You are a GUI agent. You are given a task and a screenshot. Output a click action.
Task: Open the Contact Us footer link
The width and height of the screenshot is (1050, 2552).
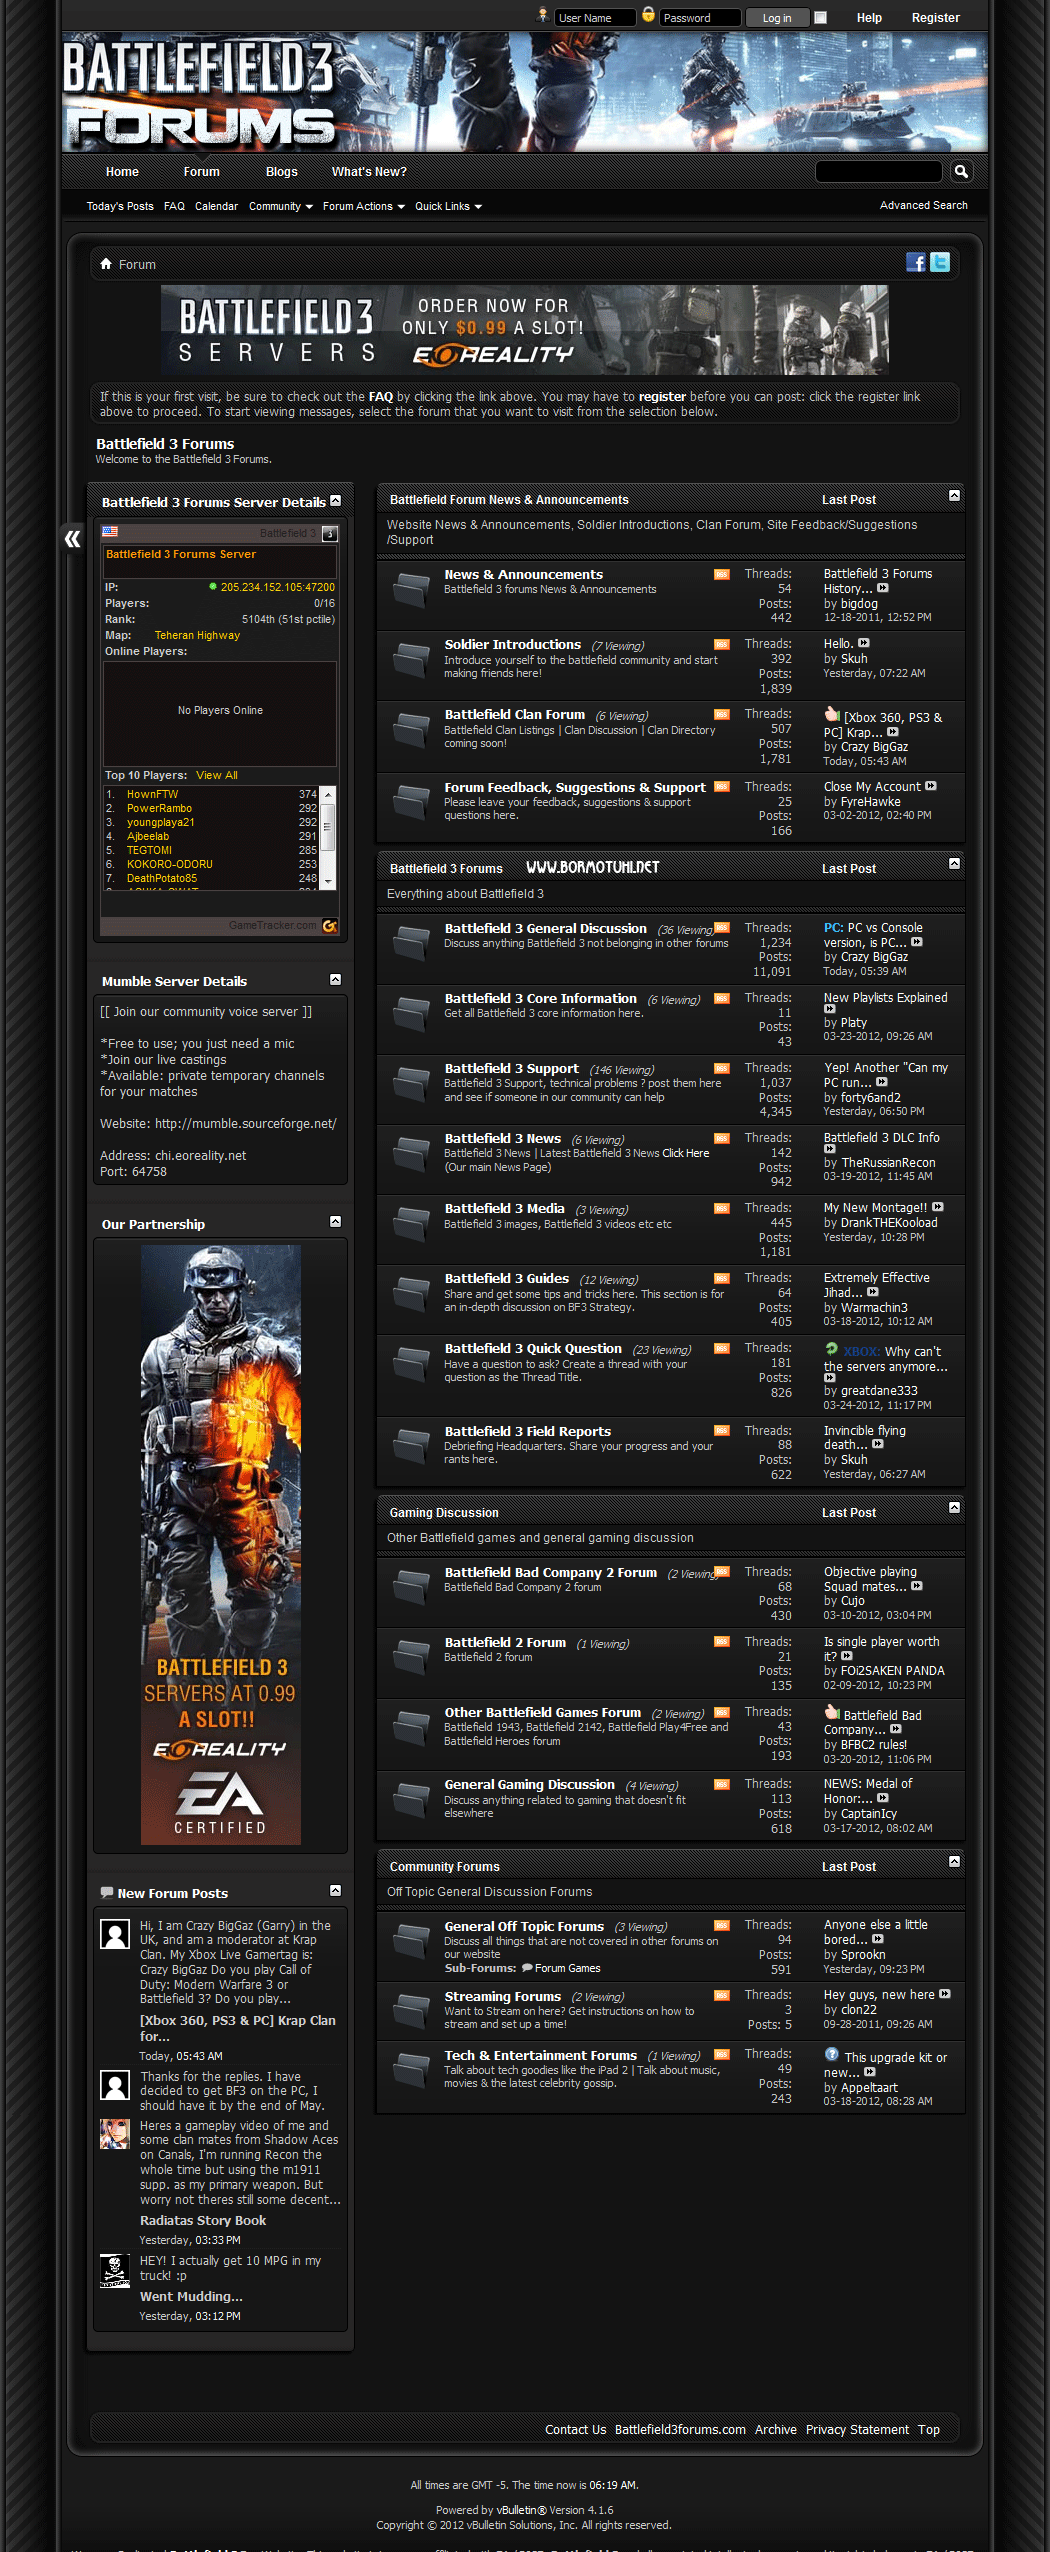point(575,2429)
